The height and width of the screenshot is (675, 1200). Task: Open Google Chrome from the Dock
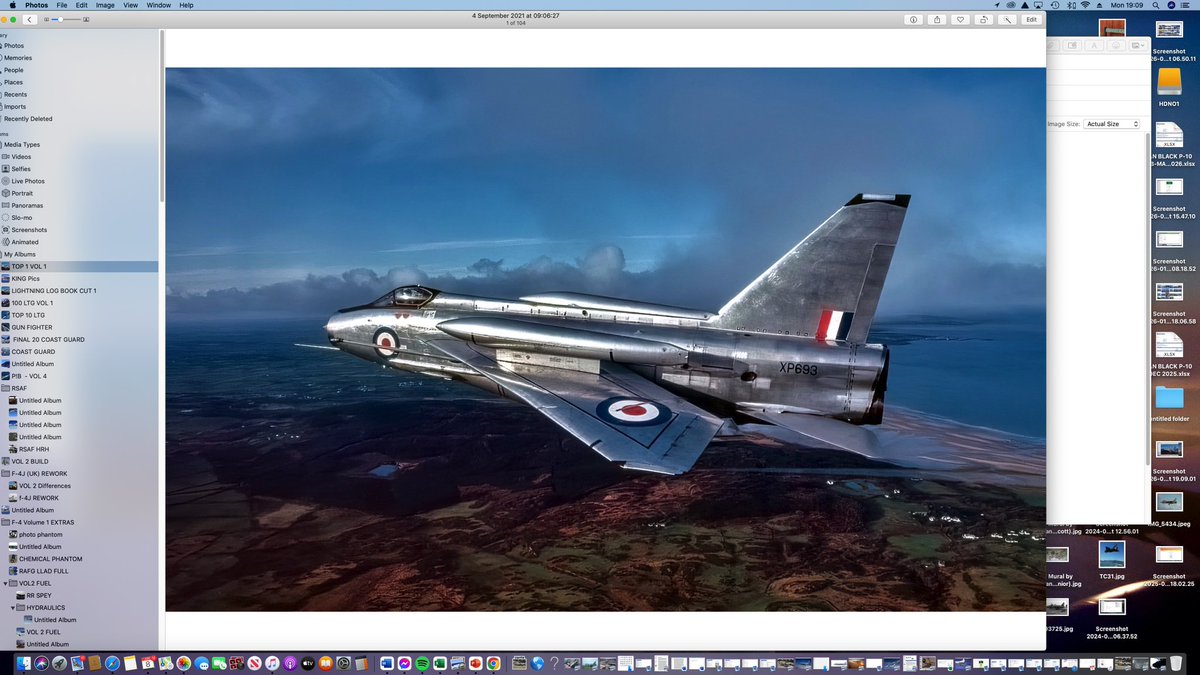[493, 663]
